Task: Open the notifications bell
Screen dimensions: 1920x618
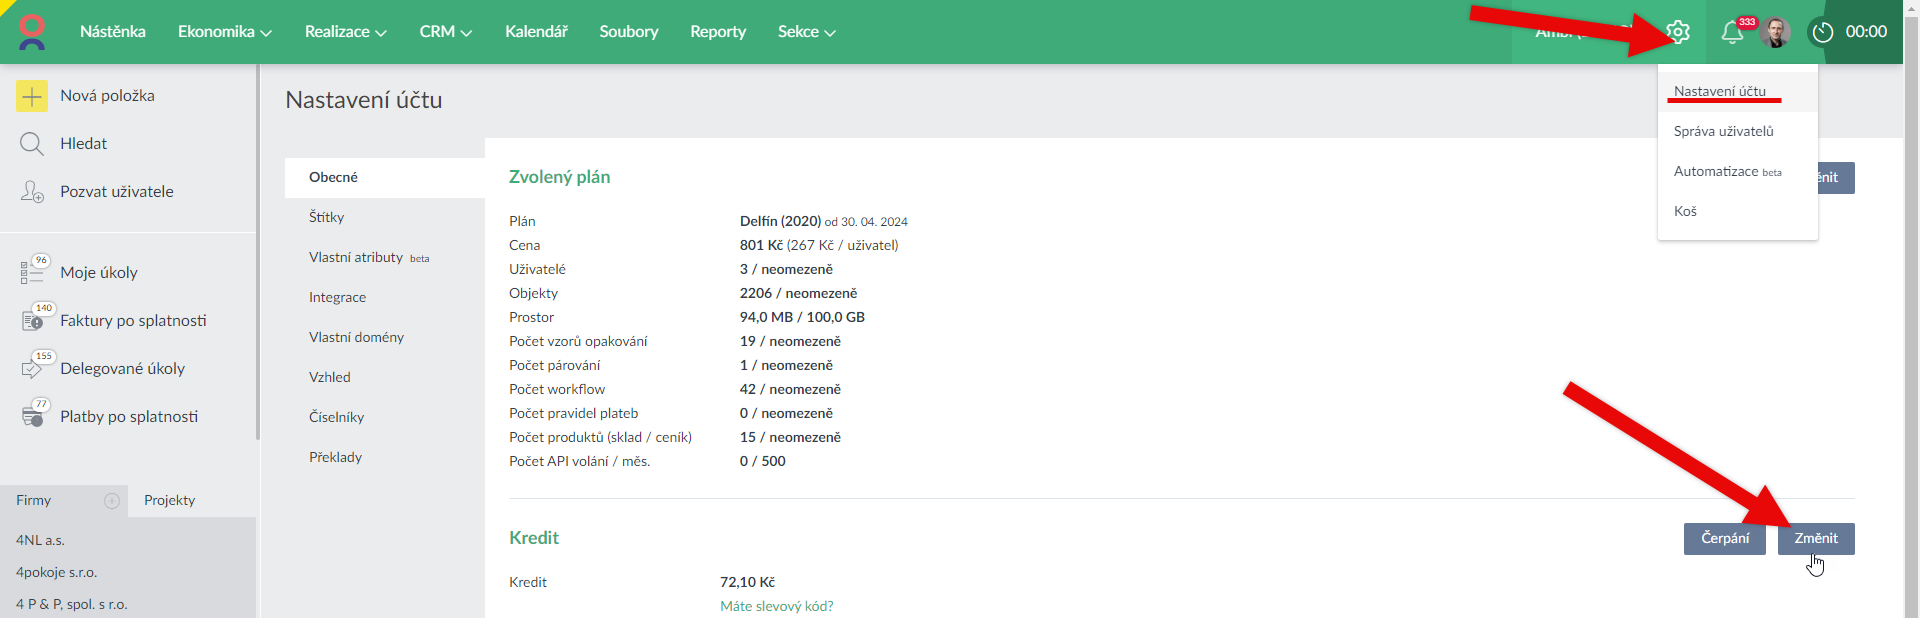Action: click(1732, 33)
